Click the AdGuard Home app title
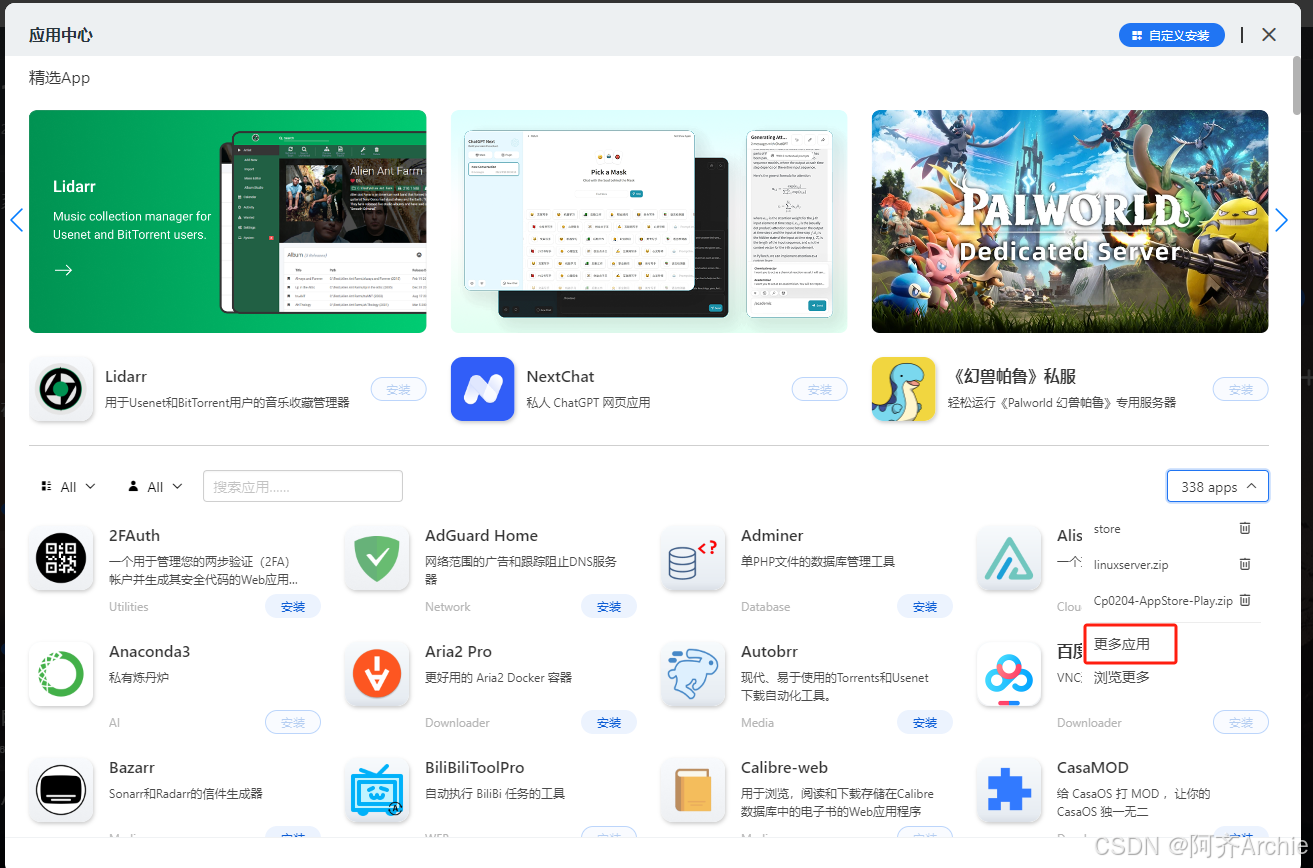 point(481,535)
